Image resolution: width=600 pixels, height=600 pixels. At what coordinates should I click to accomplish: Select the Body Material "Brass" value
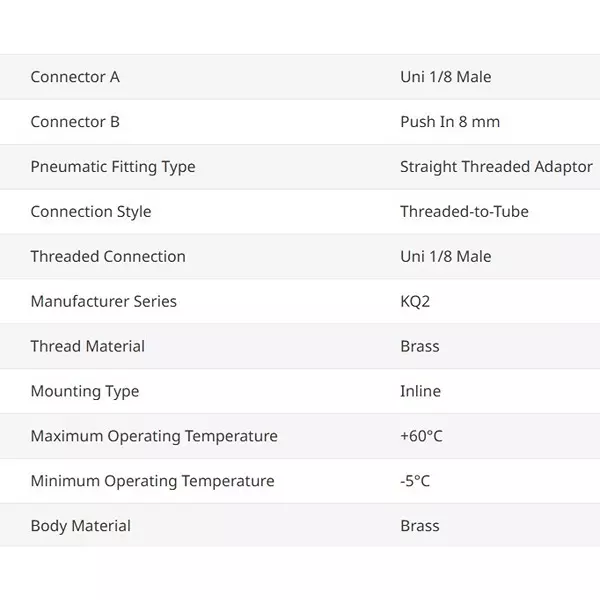click(x=419, y=527)
